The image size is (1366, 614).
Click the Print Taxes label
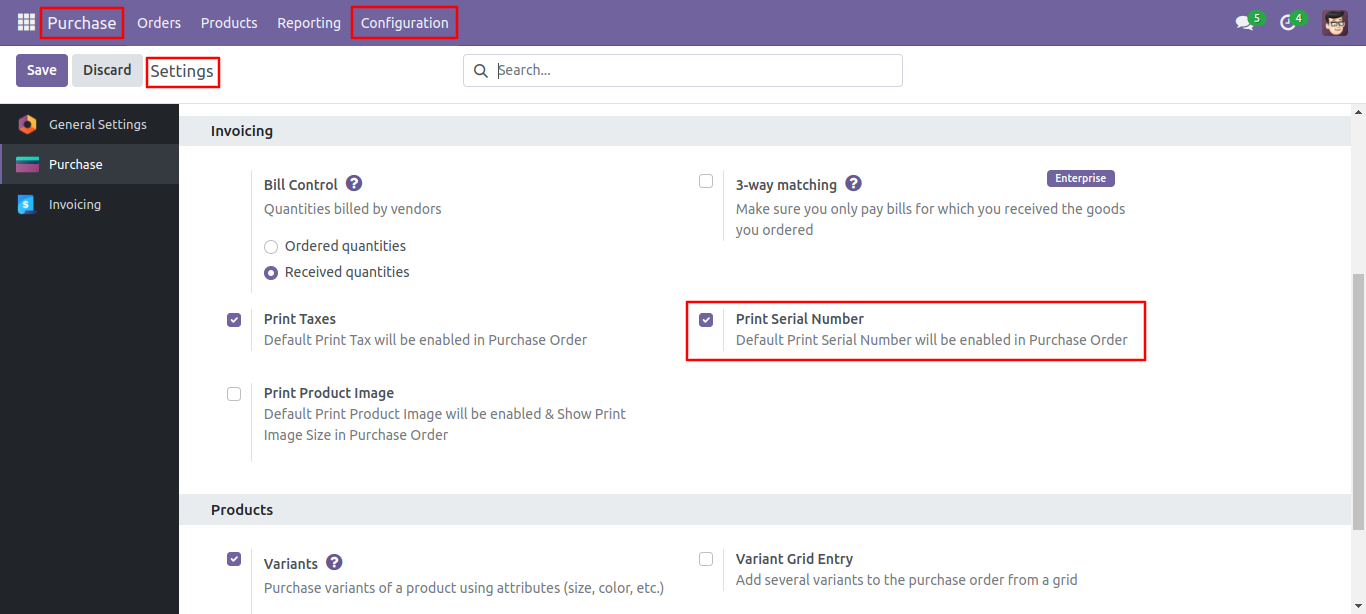coord(300,319)
